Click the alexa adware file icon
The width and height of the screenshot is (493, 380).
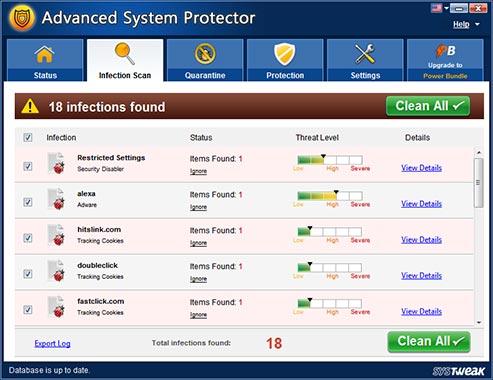pyautogui.click(x=56, y=199)
